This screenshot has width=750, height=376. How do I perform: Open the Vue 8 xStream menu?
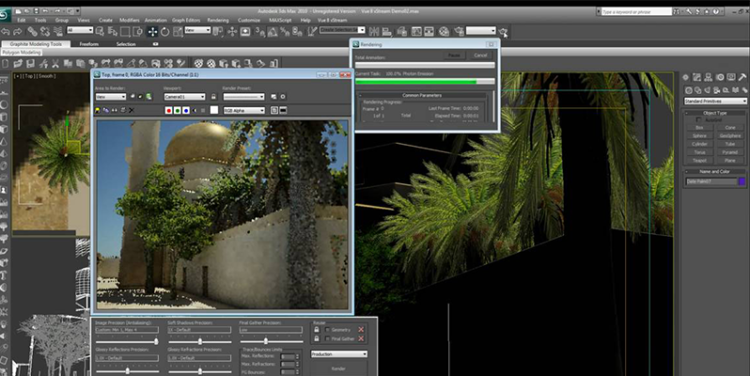(x=332, y=20)
